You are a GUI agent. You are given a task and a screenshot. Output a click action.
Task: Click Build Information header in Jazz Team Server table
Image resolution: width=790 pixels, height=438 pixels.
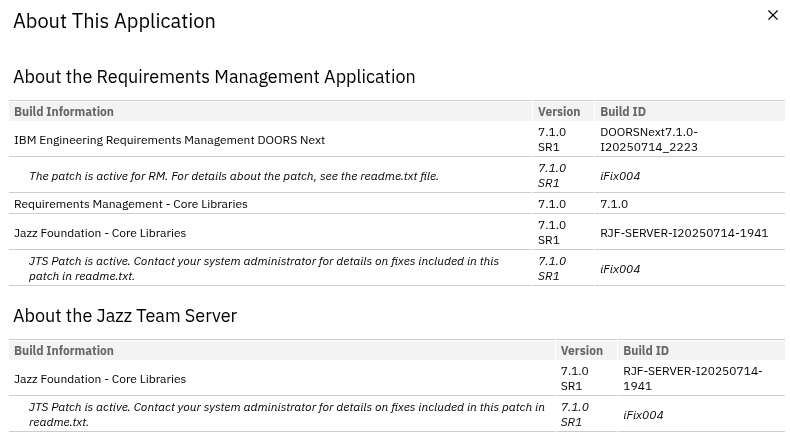[64, 351]
